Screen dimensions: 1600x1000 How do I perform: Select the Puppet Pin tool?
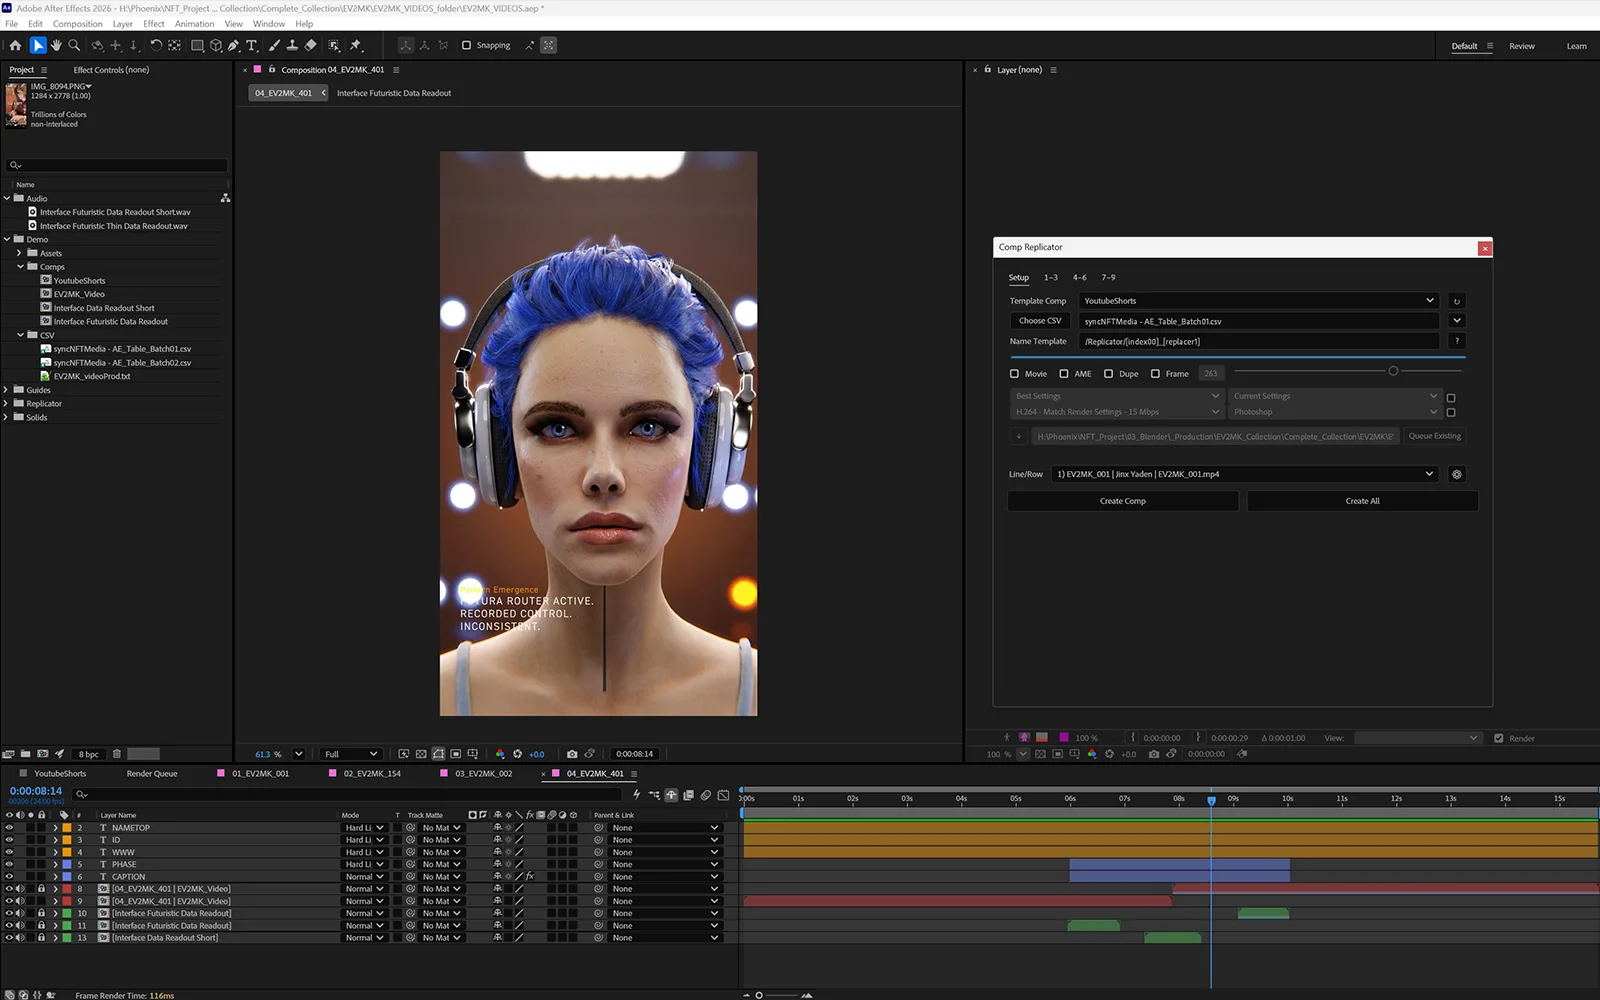point(355,45)
